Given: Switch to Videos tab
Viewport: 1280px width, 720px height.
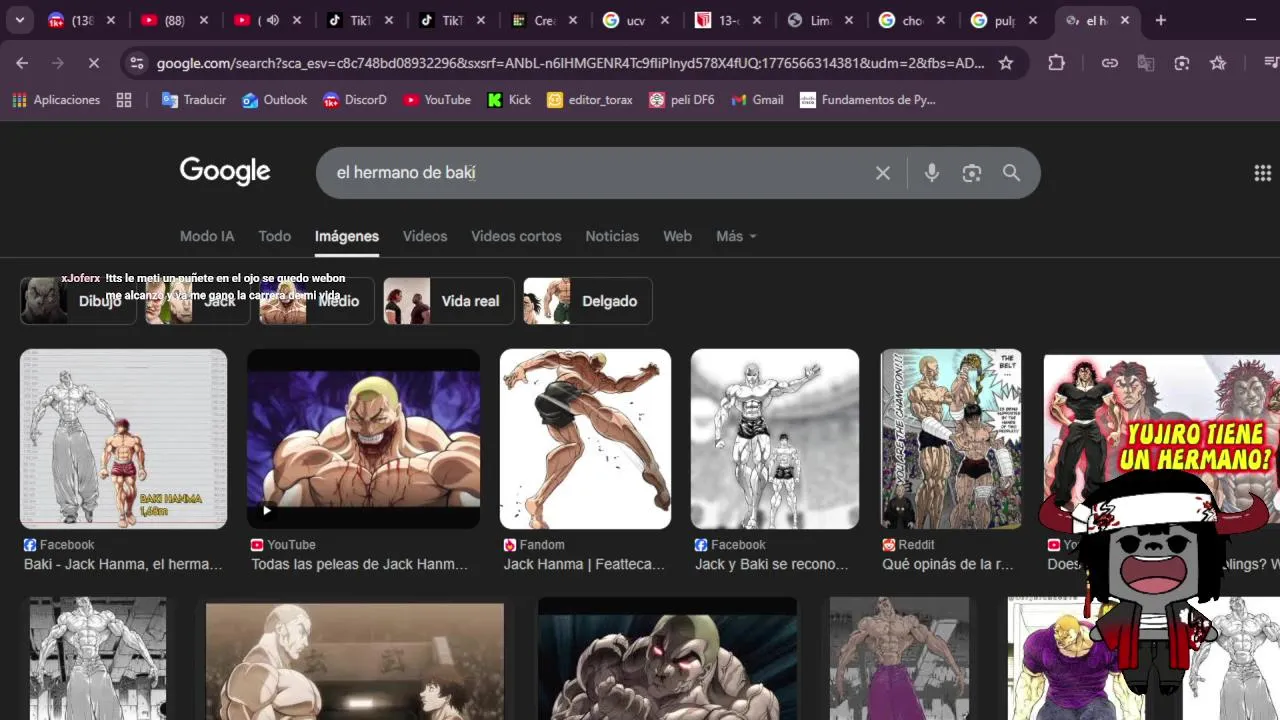Looking at the screenshot, I should click(425, 236).
